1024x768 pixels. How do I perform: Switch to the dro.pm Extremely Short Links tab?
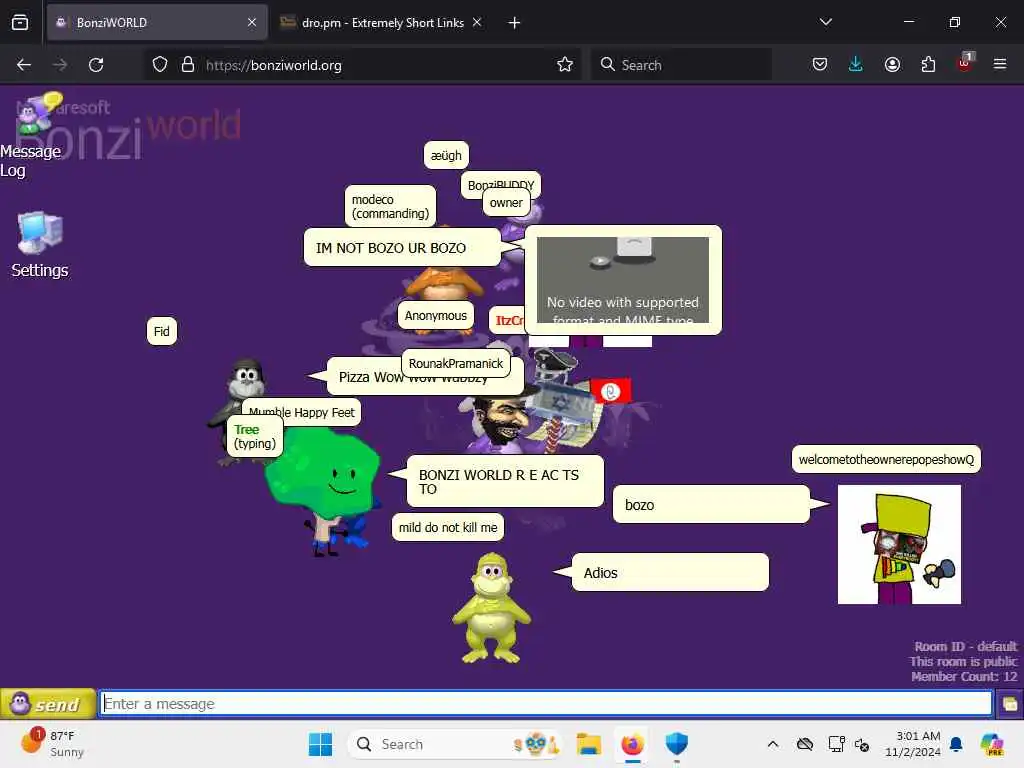click(382, 23)
